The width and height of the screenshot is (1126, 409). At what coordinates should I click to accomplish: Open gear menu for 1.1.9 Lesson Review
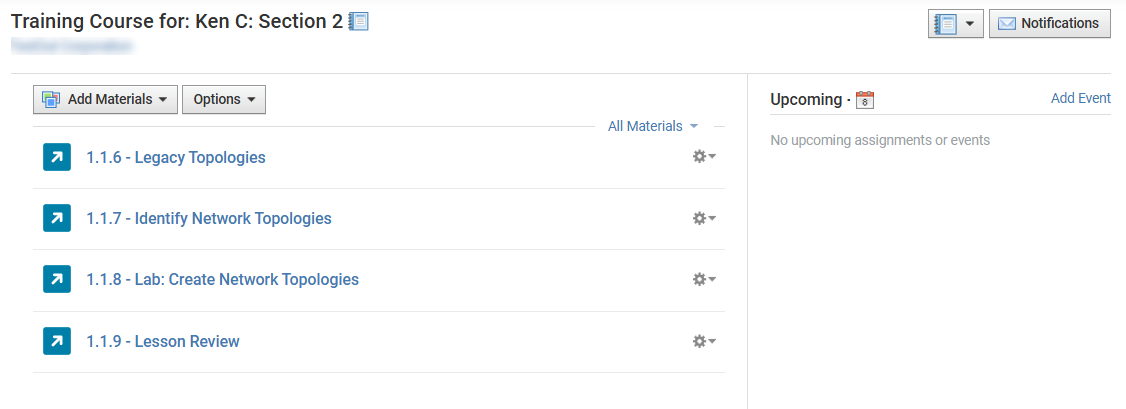tap(704, 342)
